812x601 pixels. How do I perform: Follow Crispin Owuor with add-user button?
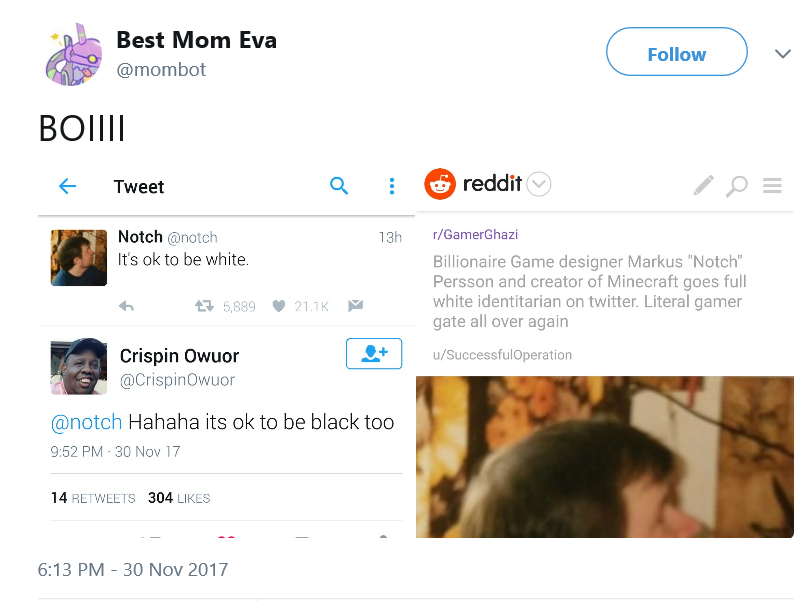(x=374, y=354)
